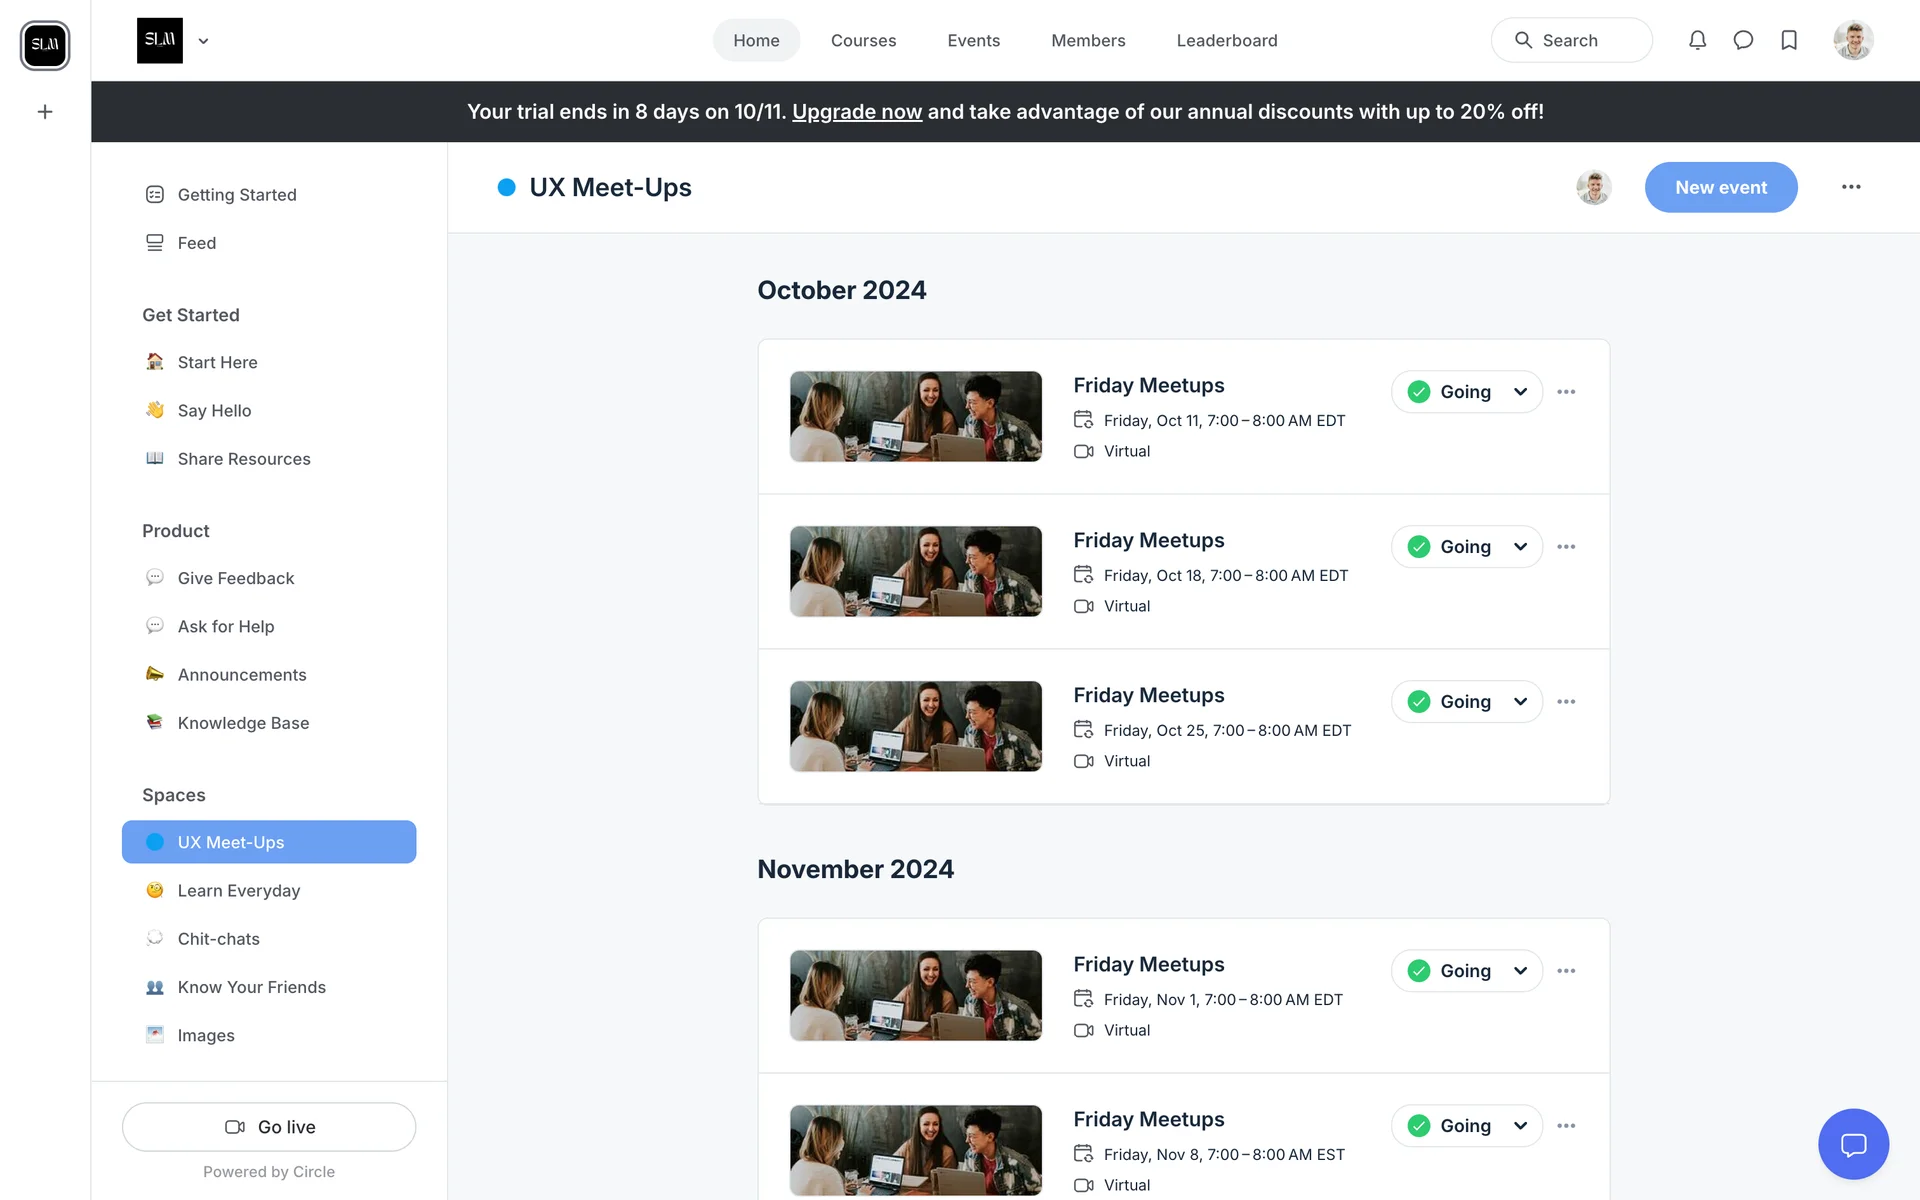Click user profile avatar in top bar

[x=1853, y=40]
